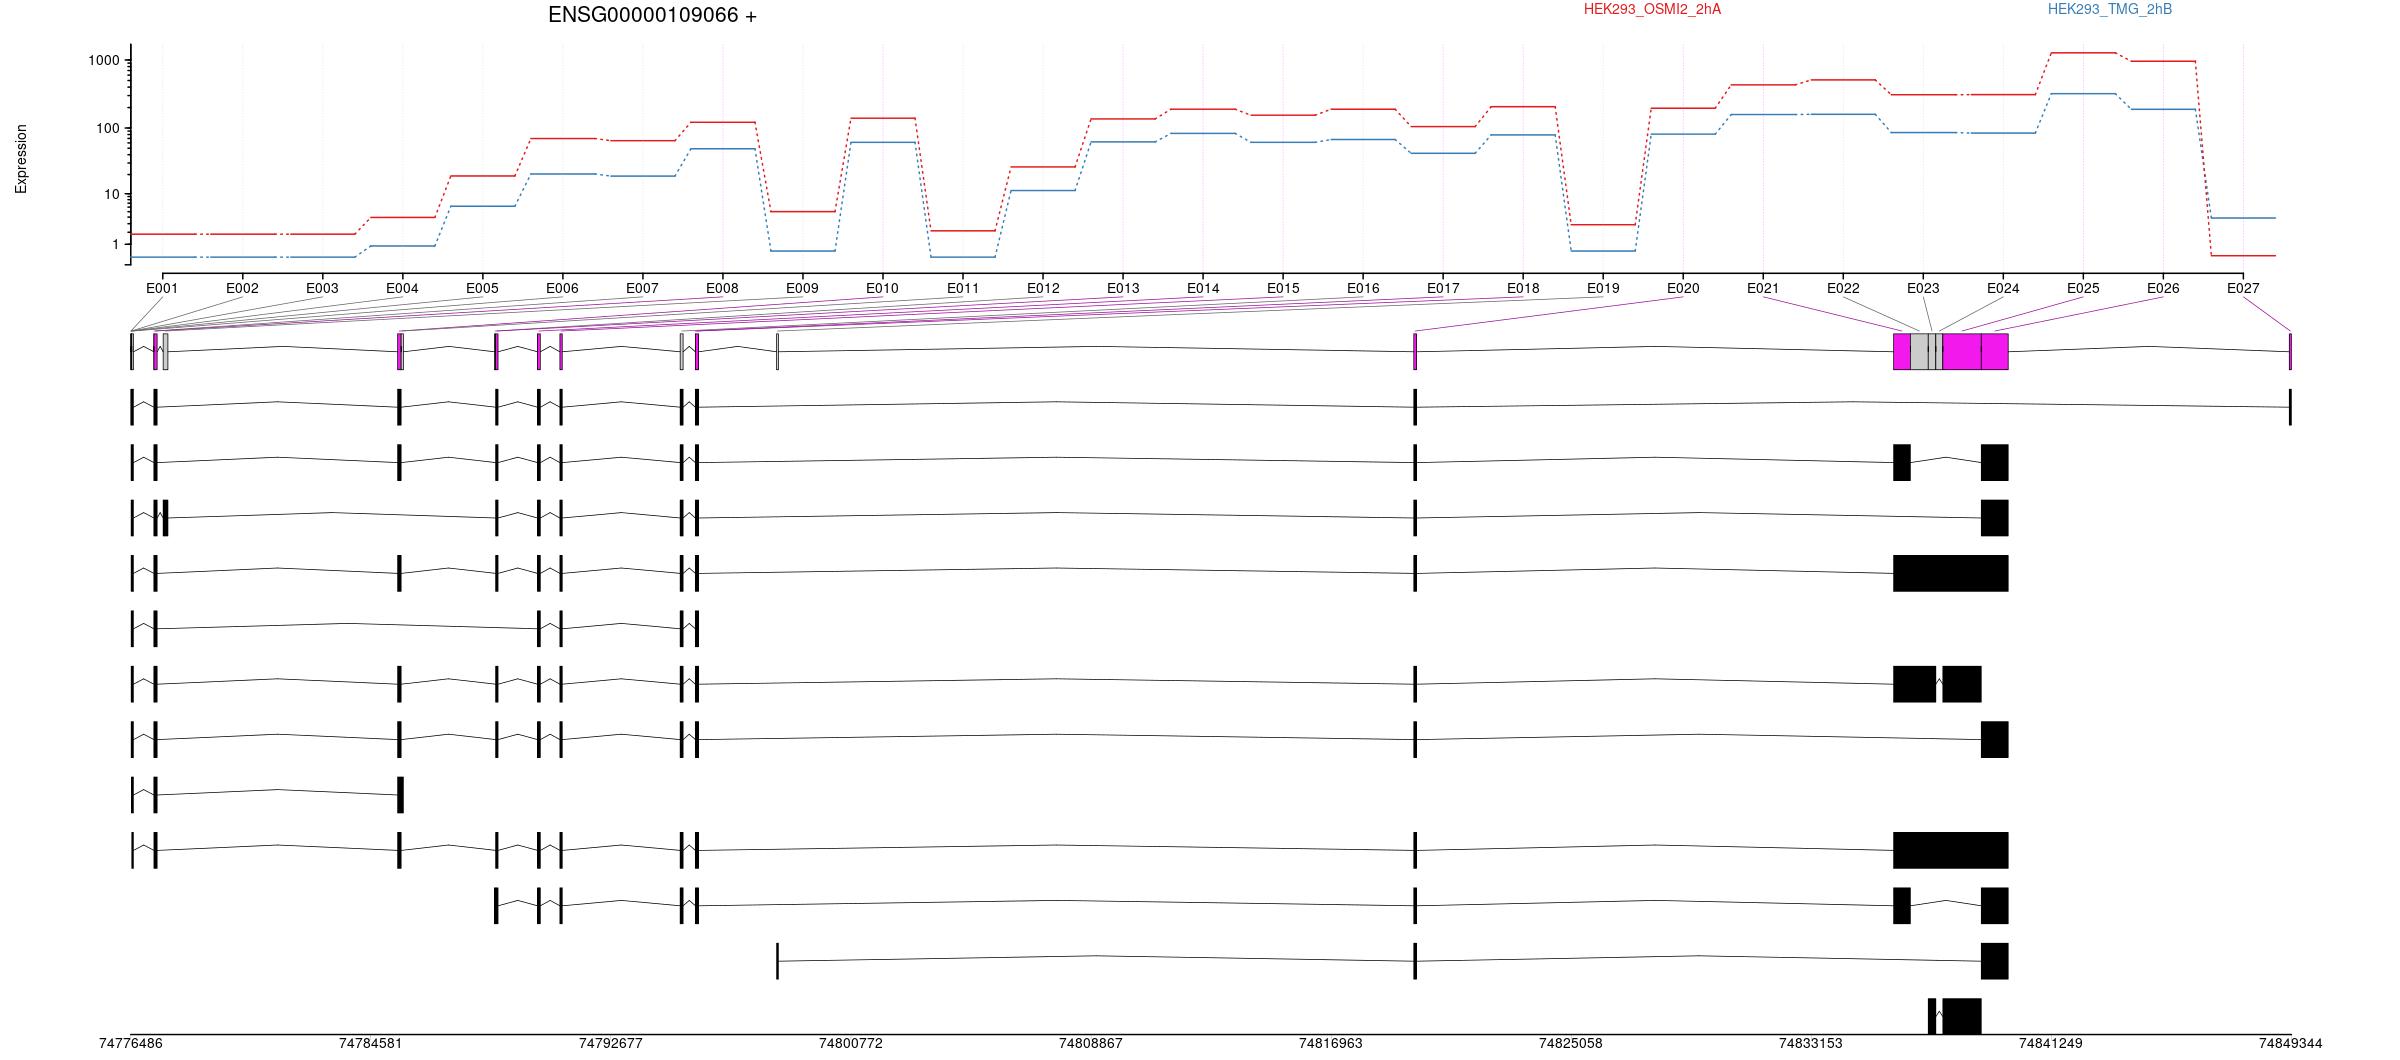Click genomic coordinate 74808867
This screenshot has height=1060, width=2400.
(1091, 1043)
